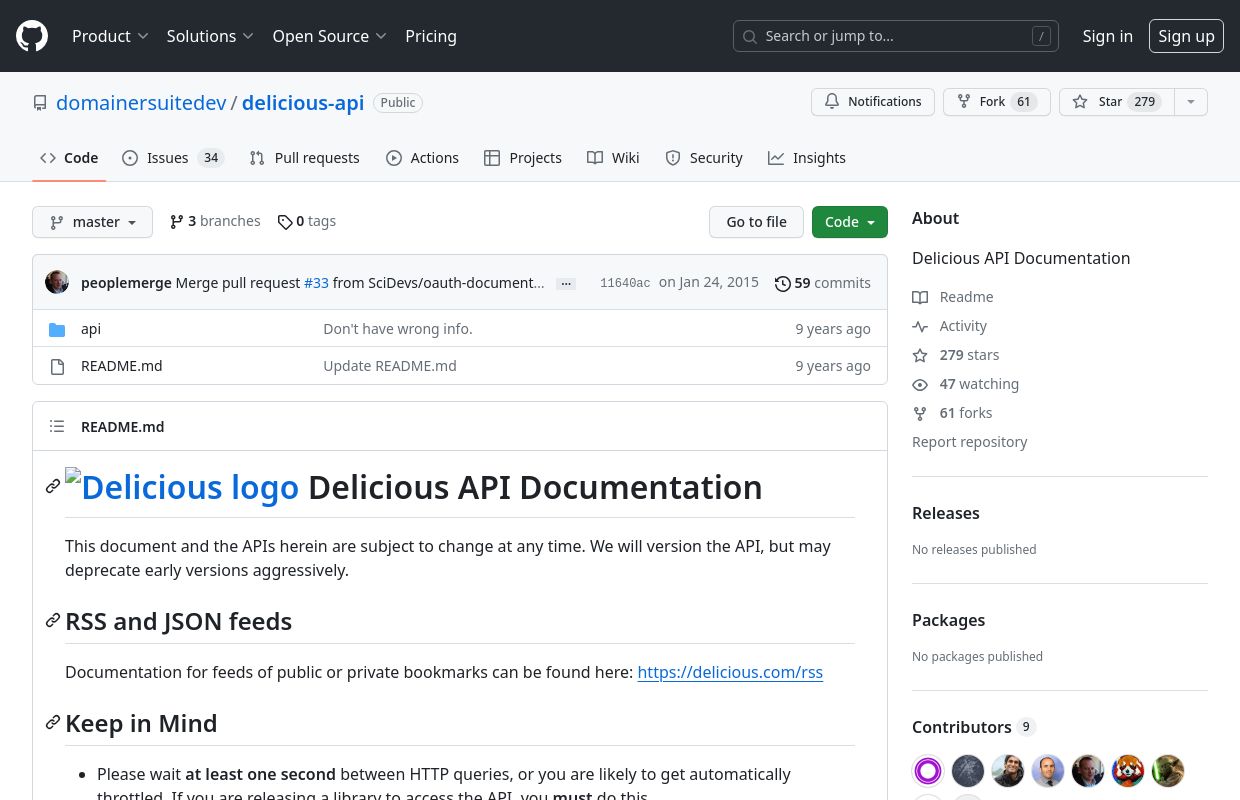Open the GitHub homepage logo

click(32, 36)
